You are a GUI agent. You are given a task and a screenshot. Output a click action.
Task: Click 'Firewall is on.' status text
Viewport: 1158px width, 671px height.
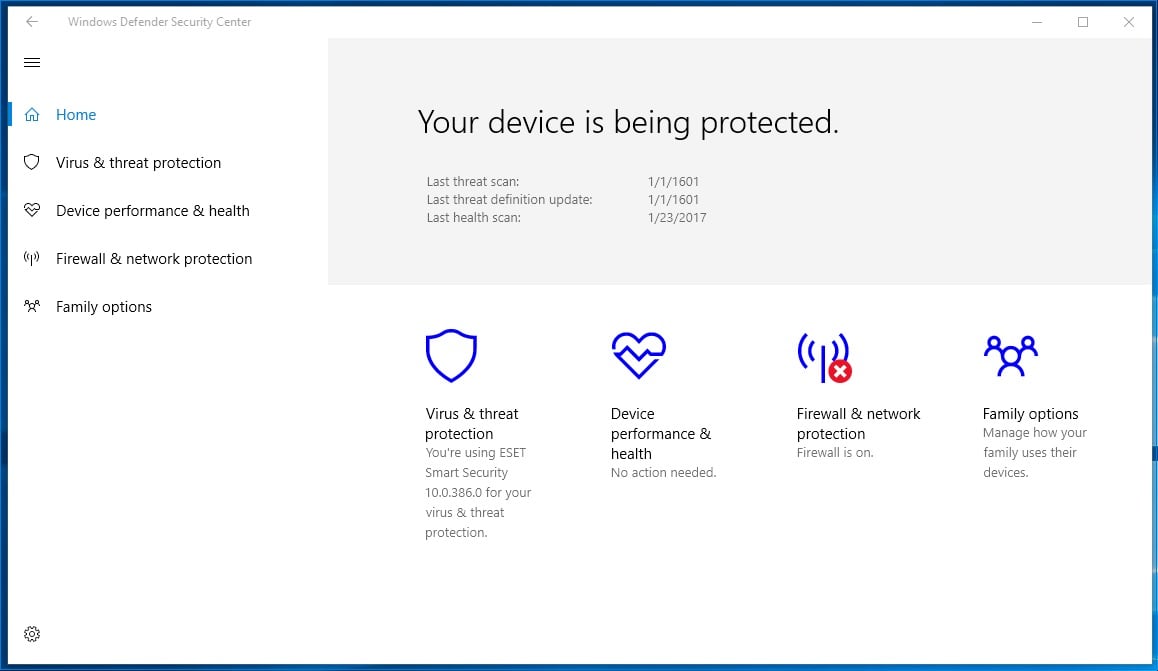pyautogui.click(x=835, y=453)
